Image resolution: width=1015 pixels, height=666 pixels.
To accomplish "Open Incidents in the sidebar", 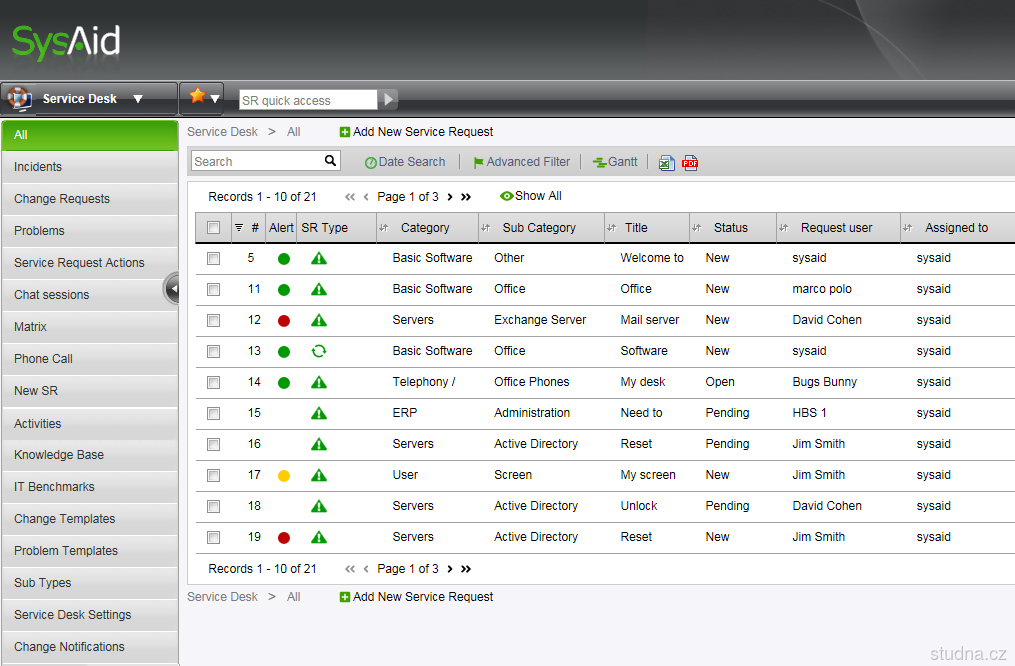I will pos(38,167).
